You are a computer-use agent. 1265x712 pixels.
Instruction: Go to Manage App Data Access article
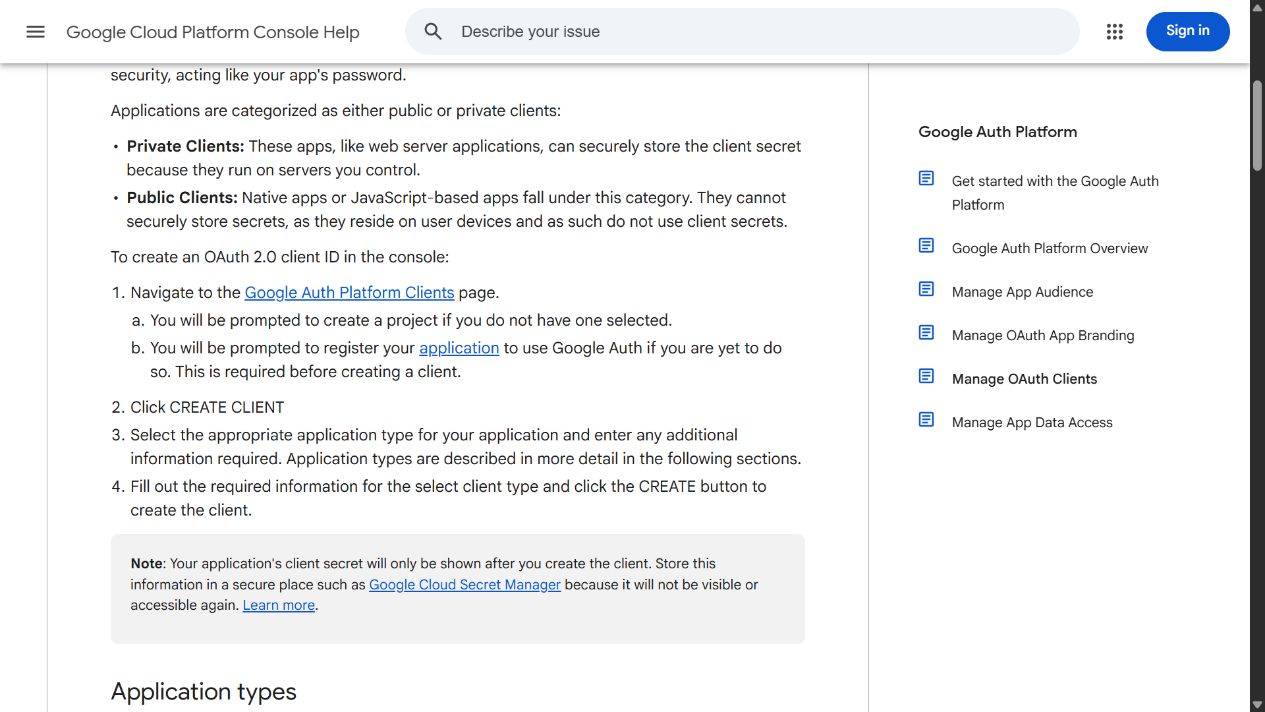pos(1032,422)
